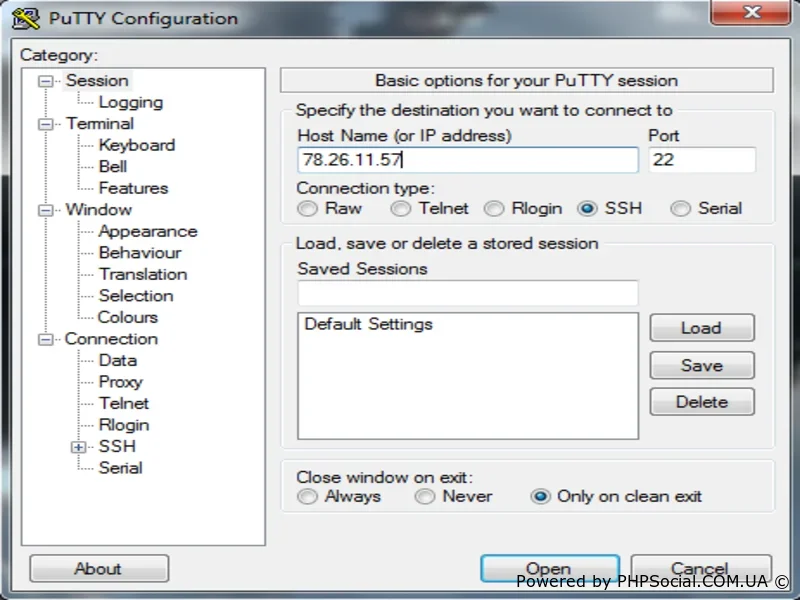Click the Load button
Image resolution: width=800 pixels, height=600 pixels.
[x=701, y=328]
